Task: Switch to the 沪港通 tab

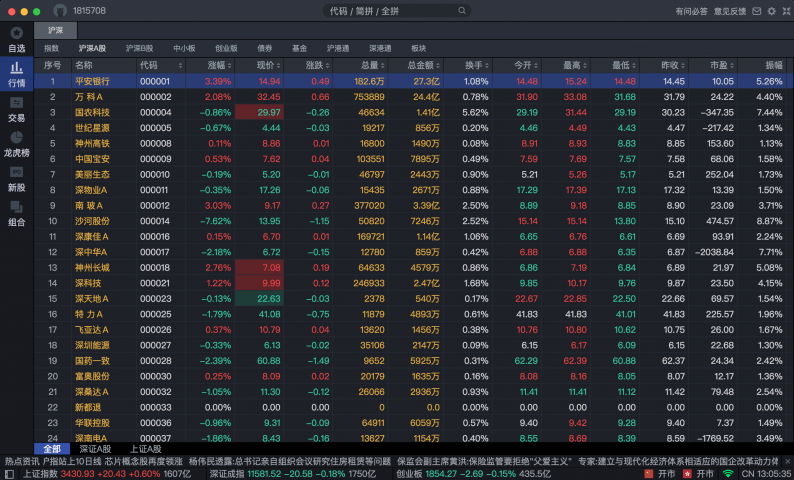Action: [x=338, y=48]
